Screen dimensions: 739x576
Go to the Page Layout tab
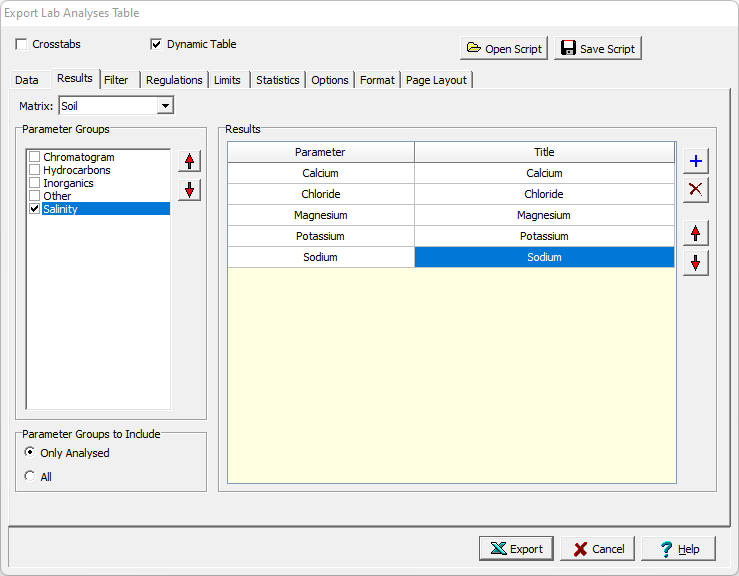[x=436, y=80]
